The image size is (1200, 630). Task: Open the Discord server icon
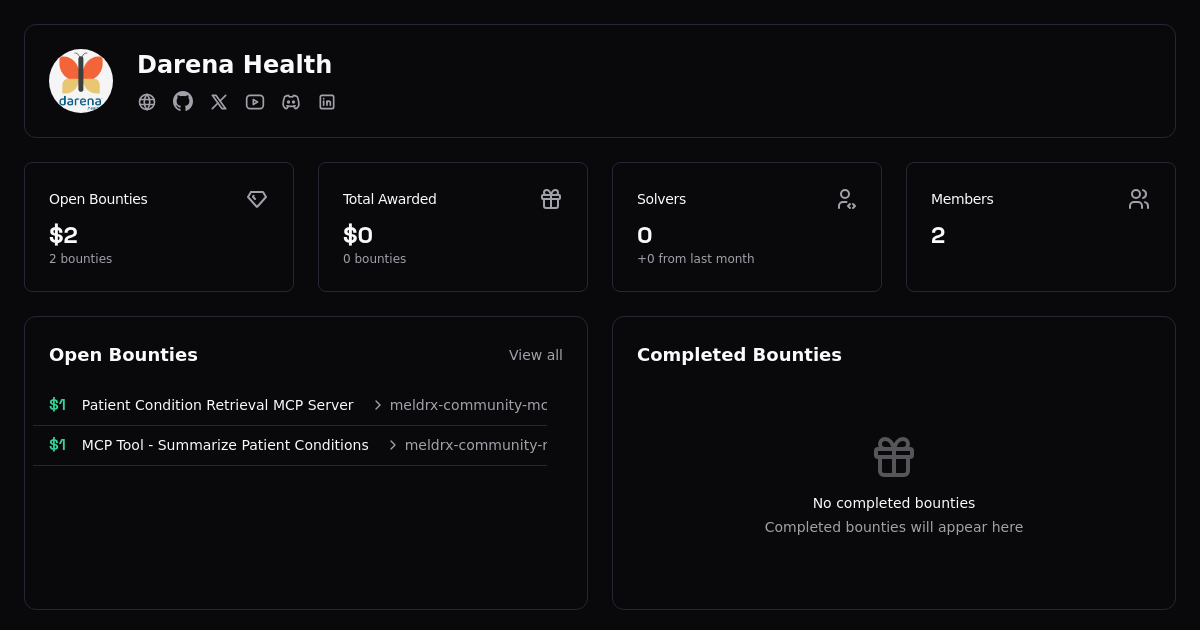(x=291, y=102)
